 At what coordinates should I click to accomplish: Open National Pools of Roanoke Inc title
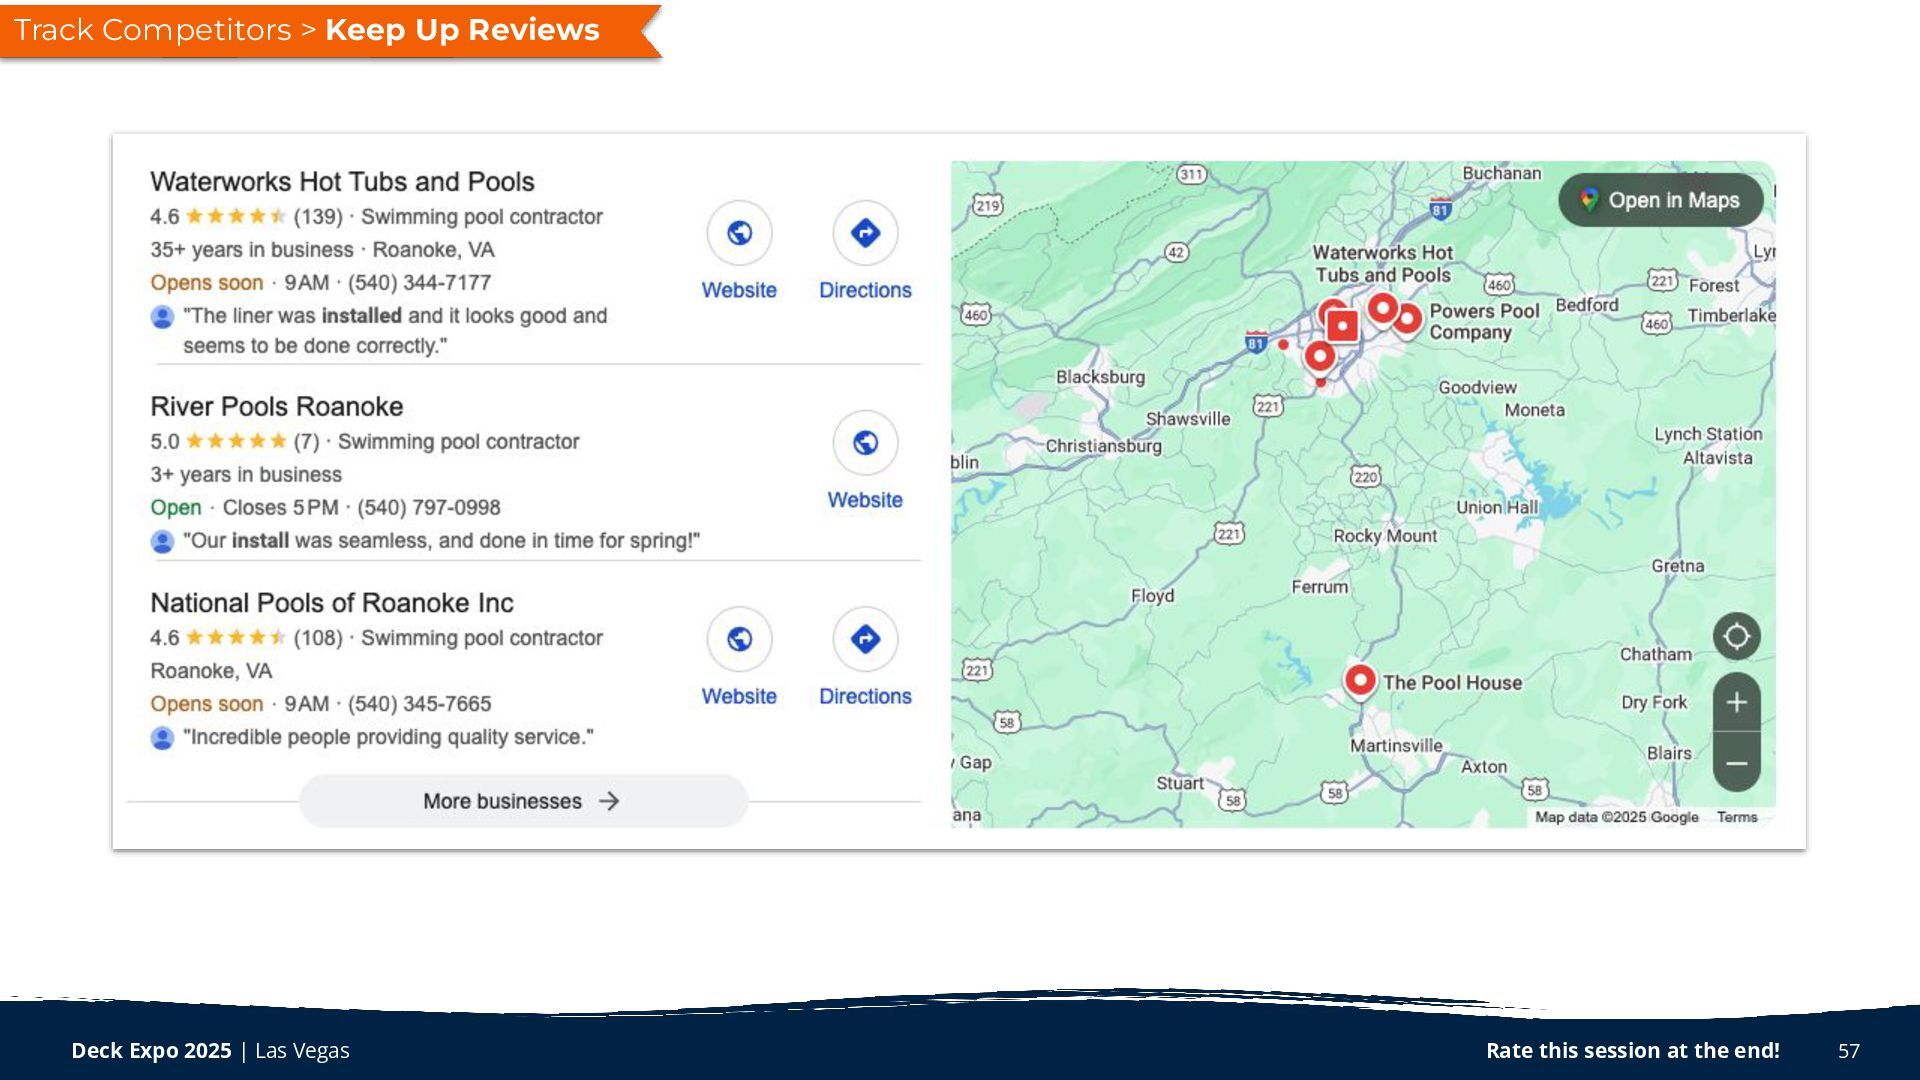point(332,603)
